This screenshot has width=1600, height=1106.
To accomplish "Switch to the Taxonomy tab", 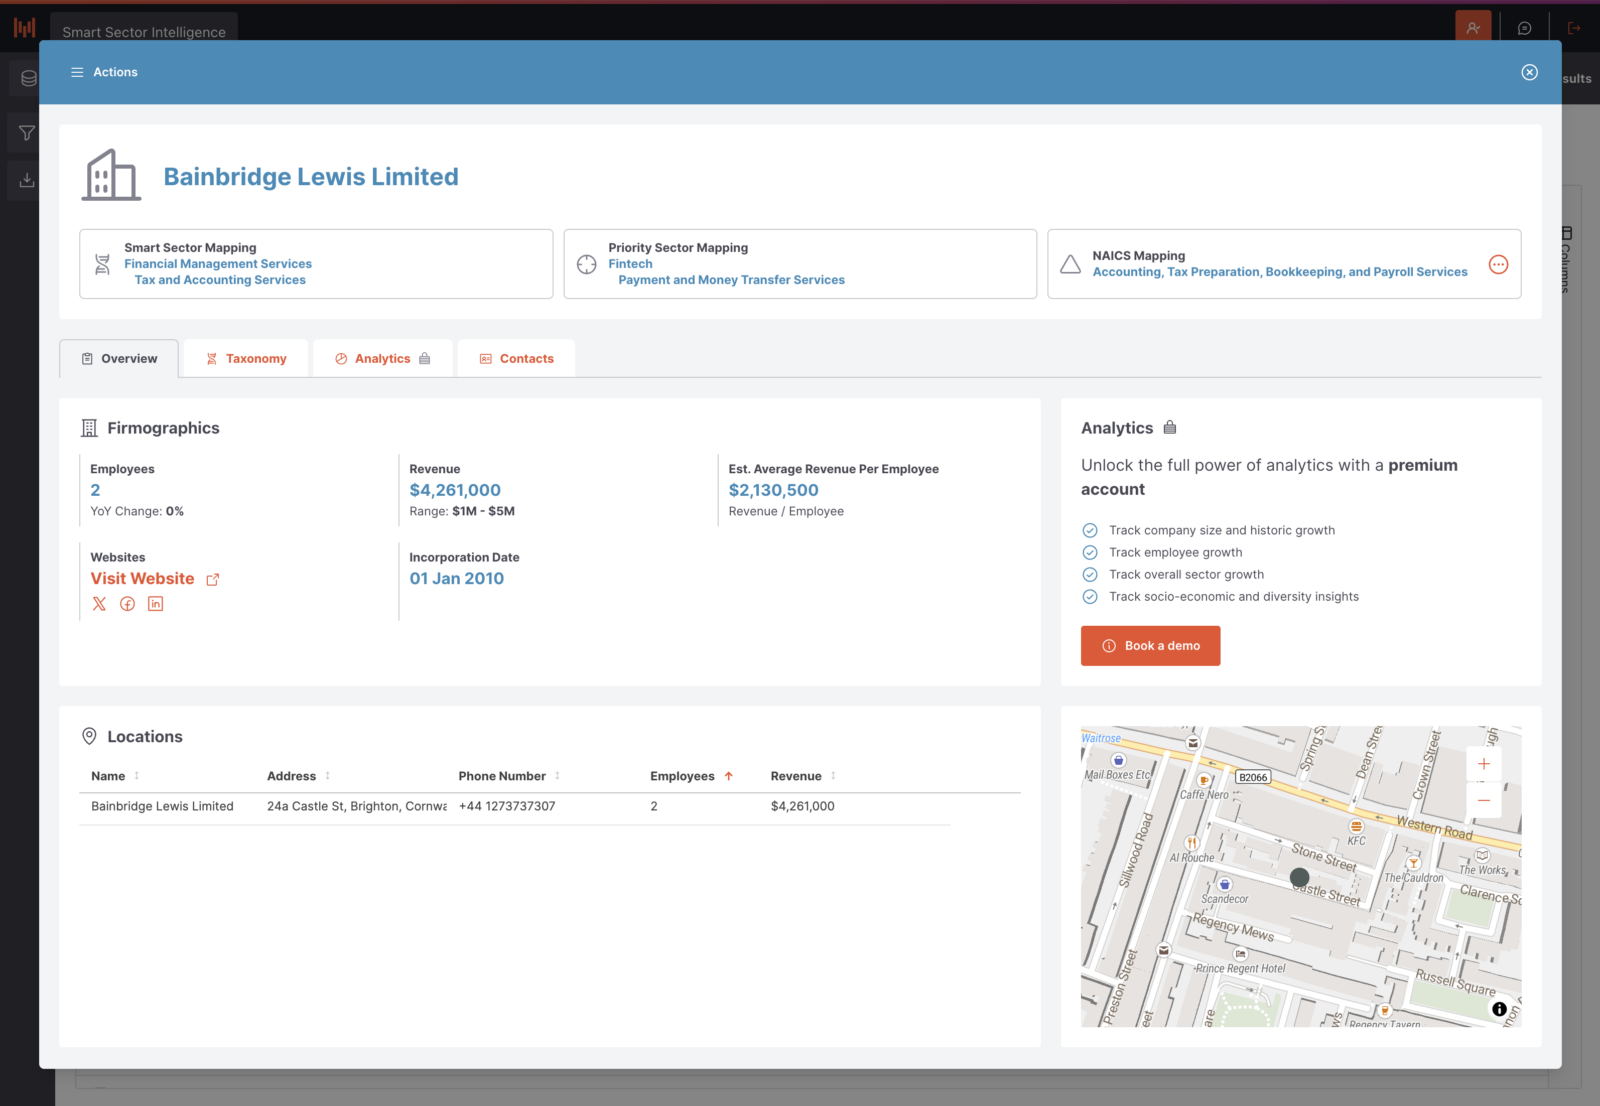I will tap(246, 358).
